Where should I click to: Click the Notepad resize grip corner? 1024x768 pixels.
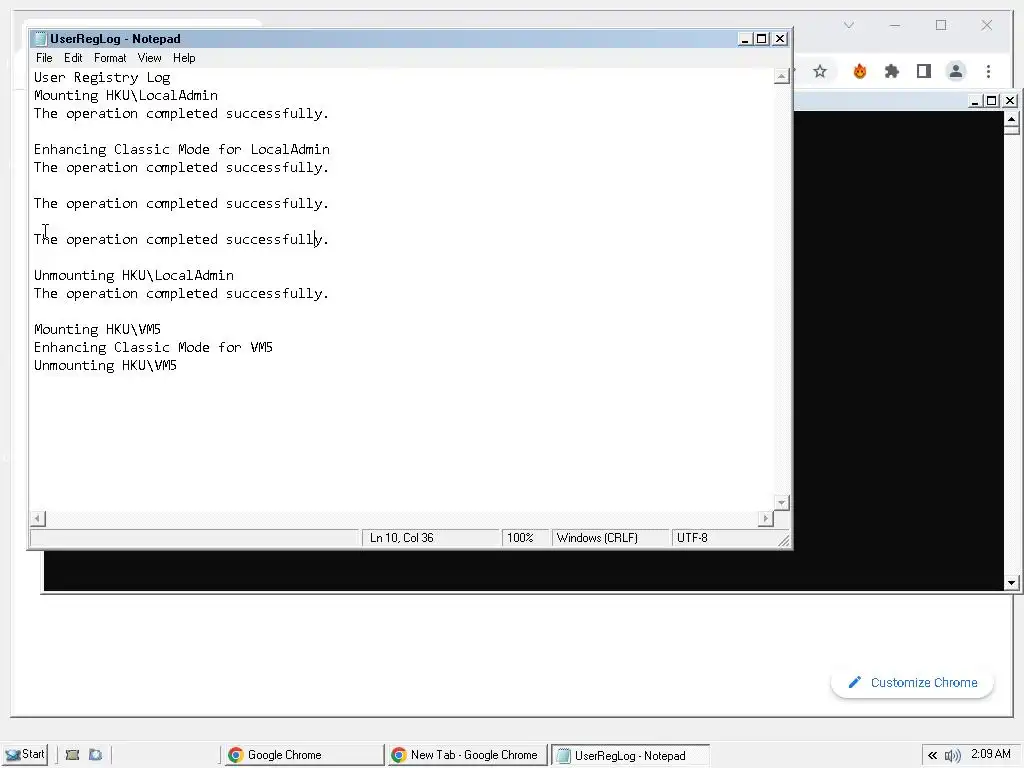tap(784, 540)
